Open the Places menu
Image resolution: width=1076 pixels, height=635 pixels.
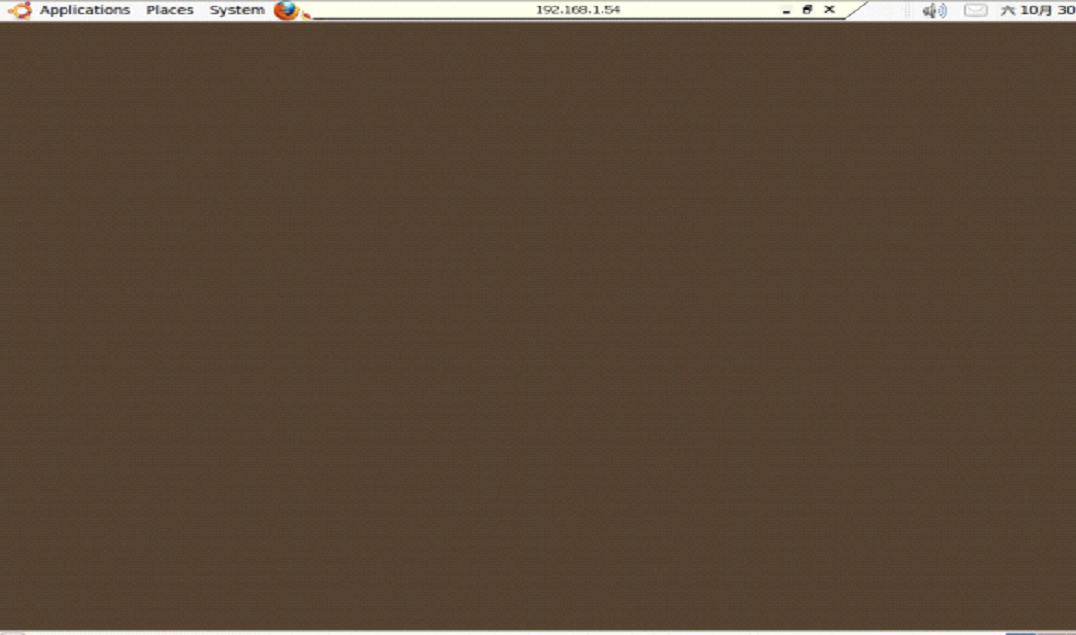[x=169, y=10]
